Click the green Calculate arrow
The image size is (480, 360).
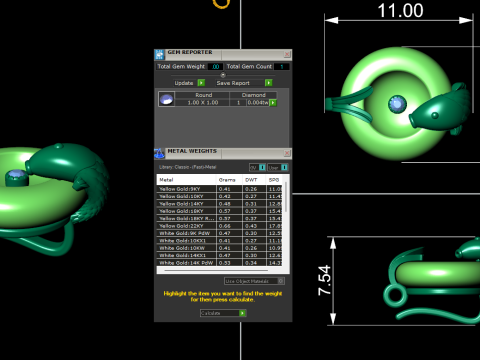point(243,313)
